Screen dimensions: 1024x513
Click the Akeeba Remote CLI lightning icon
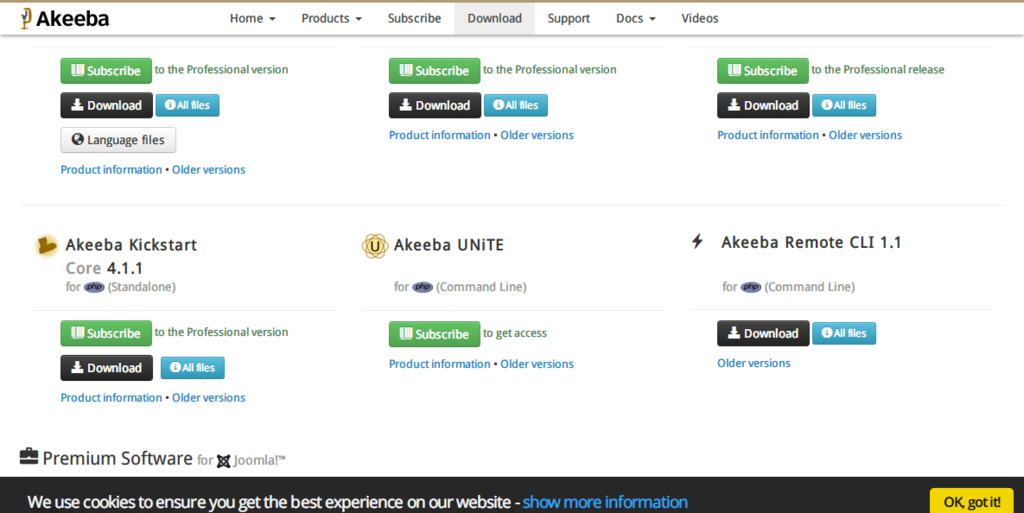[x=698, y=242]
